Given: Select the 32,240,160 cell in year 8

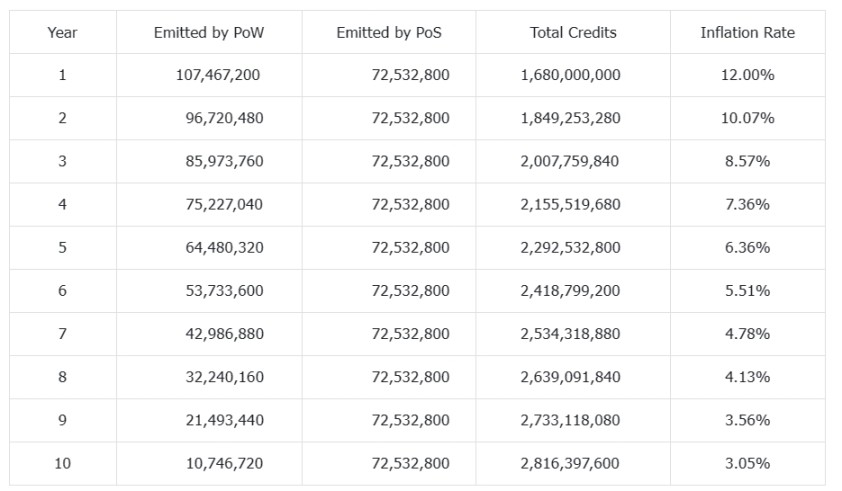Looking at the screenshot, I should 224,377.
